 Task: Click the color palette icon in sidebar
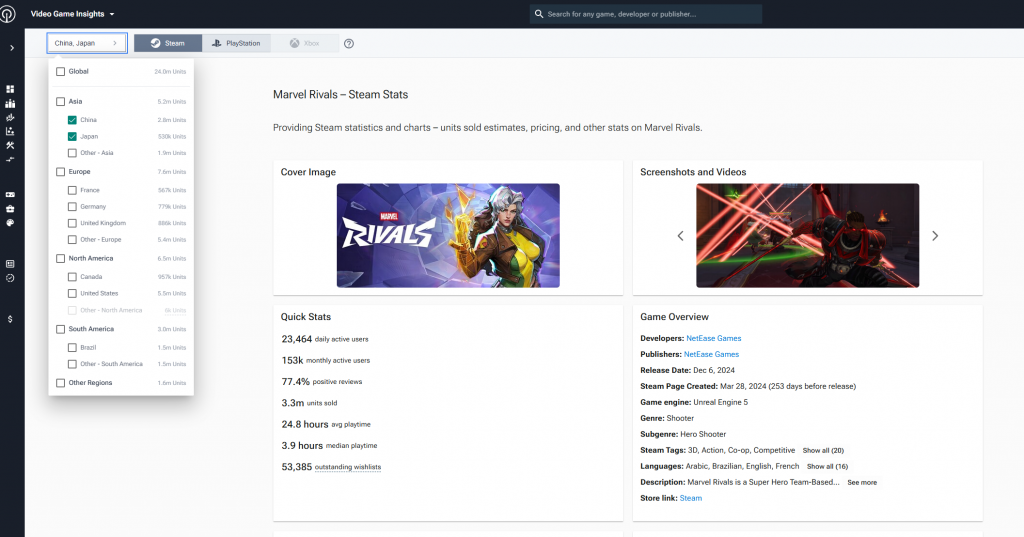(10, 223)
